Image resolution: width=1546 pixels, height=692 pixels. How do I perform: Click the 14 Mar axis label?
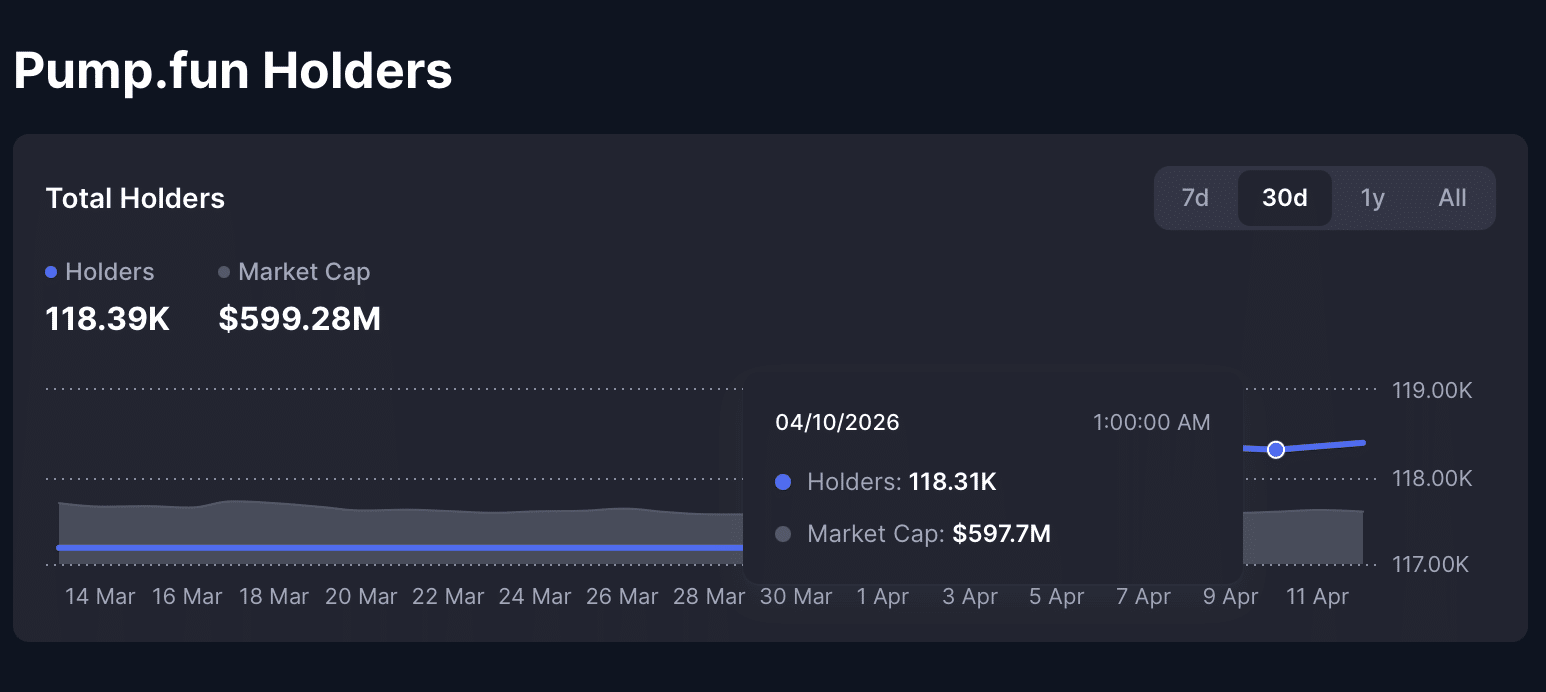(x=99, y=596)
